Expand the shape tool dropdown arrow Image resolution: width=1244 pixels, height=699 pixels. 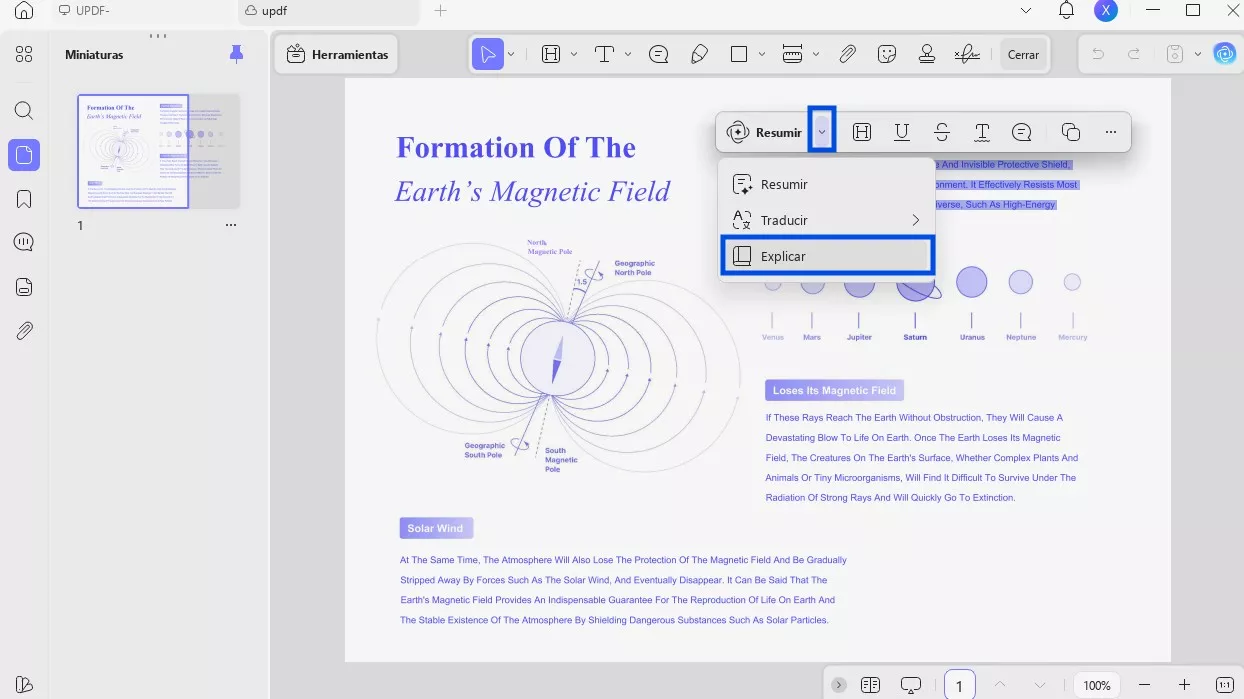pos(762,55)
